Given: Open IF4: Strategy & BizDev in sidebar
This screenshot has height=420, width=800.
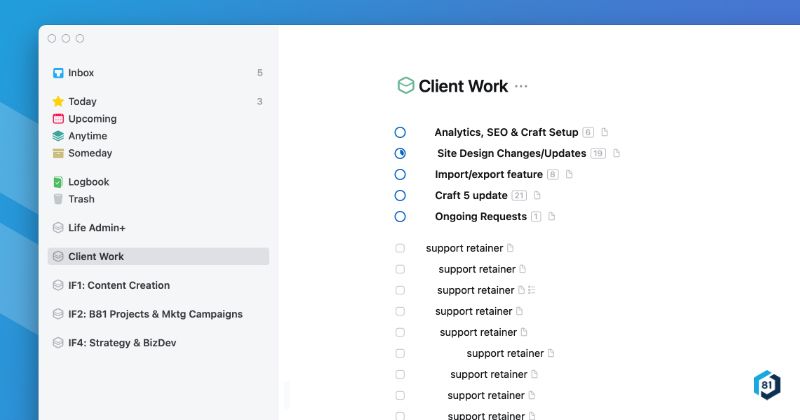Looking at the screenshot, I should pos(121,343).
